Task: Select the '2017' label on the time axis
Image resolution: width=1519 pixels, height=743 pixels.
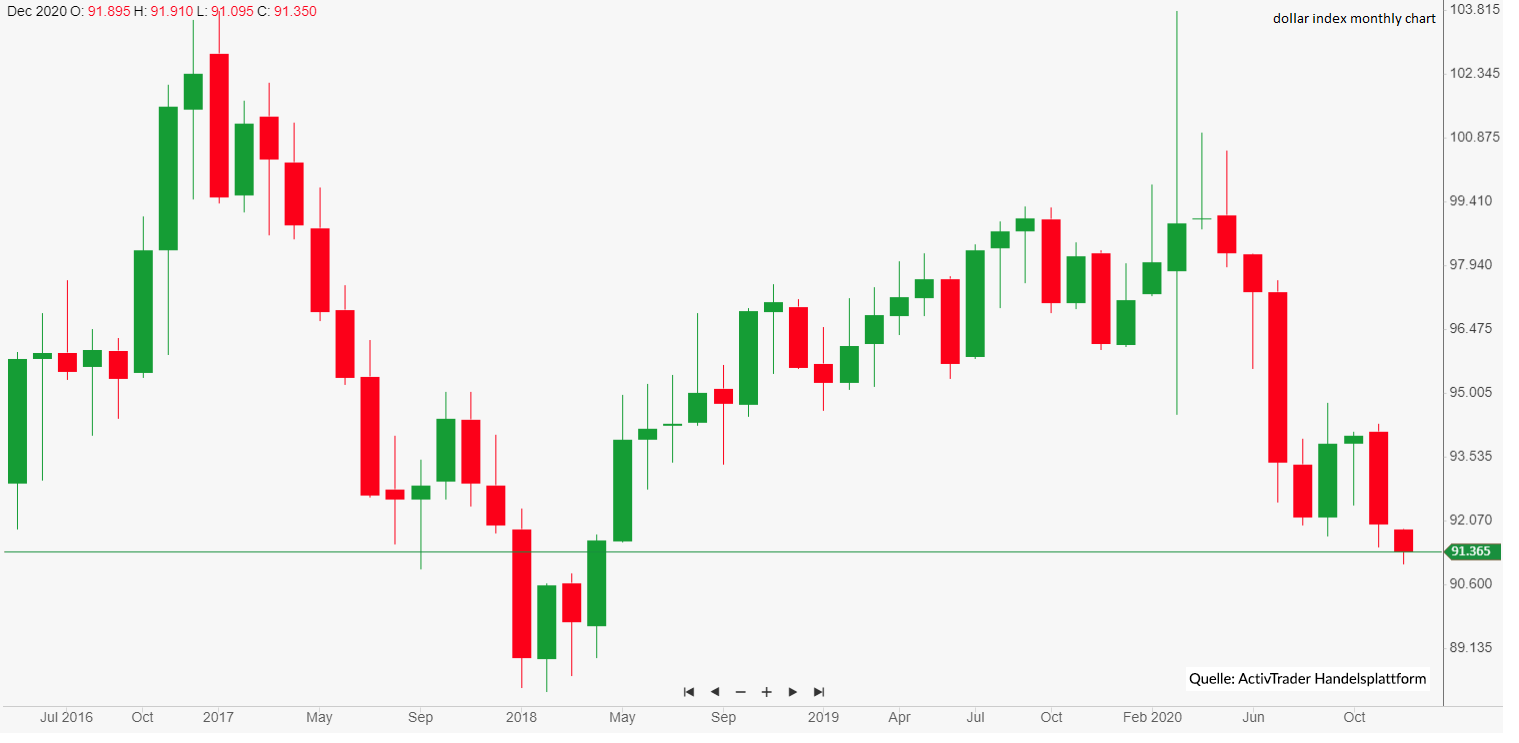Action: (218, 717)
